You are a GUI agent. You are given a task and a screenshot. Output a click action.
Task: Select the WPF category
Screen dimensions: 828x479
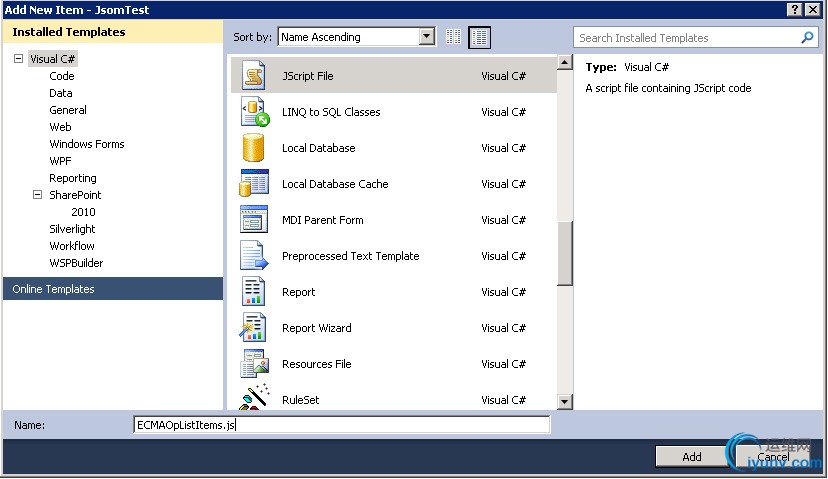(60, 161)
